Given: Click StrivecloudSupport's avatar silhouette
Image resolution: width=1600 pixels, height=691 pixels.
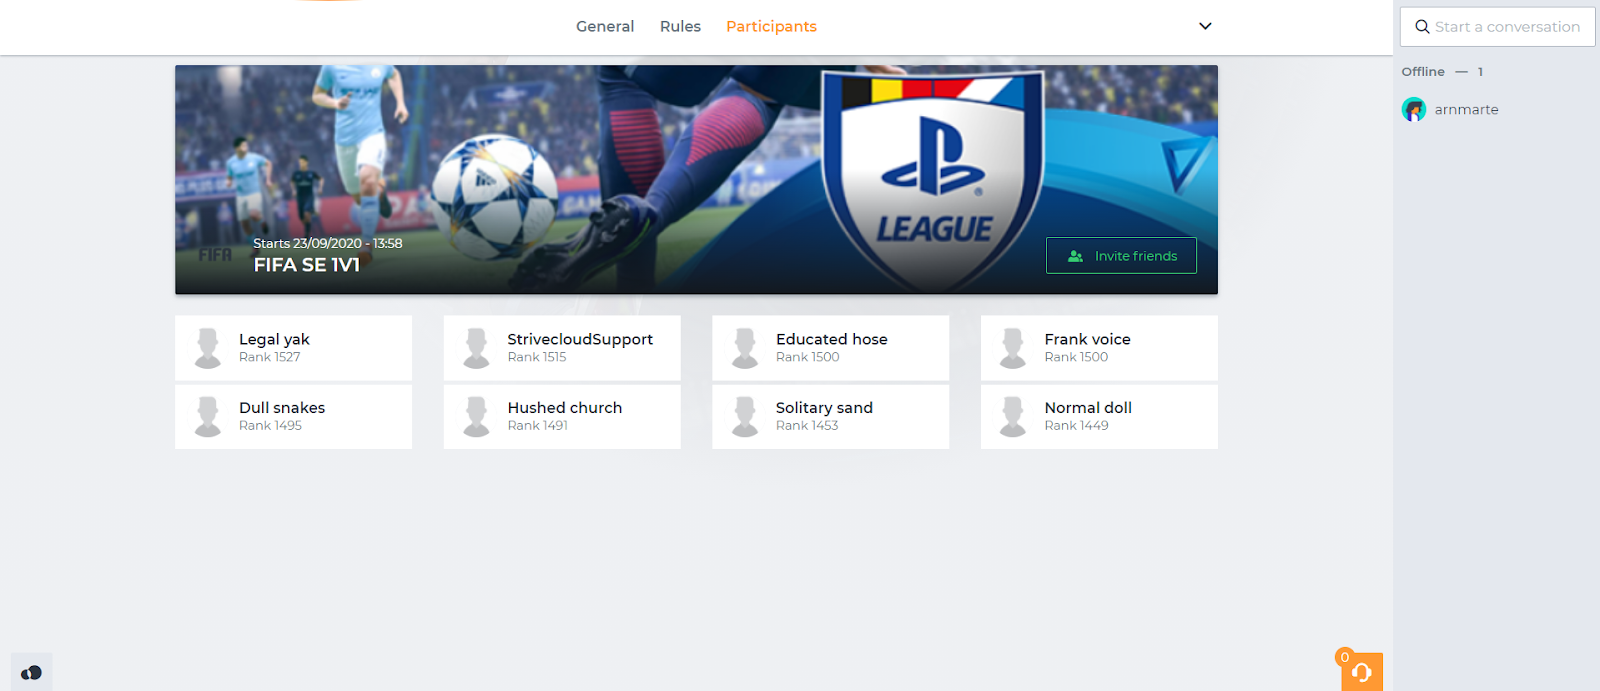Looking at the screenshot, I should point(477,348).
